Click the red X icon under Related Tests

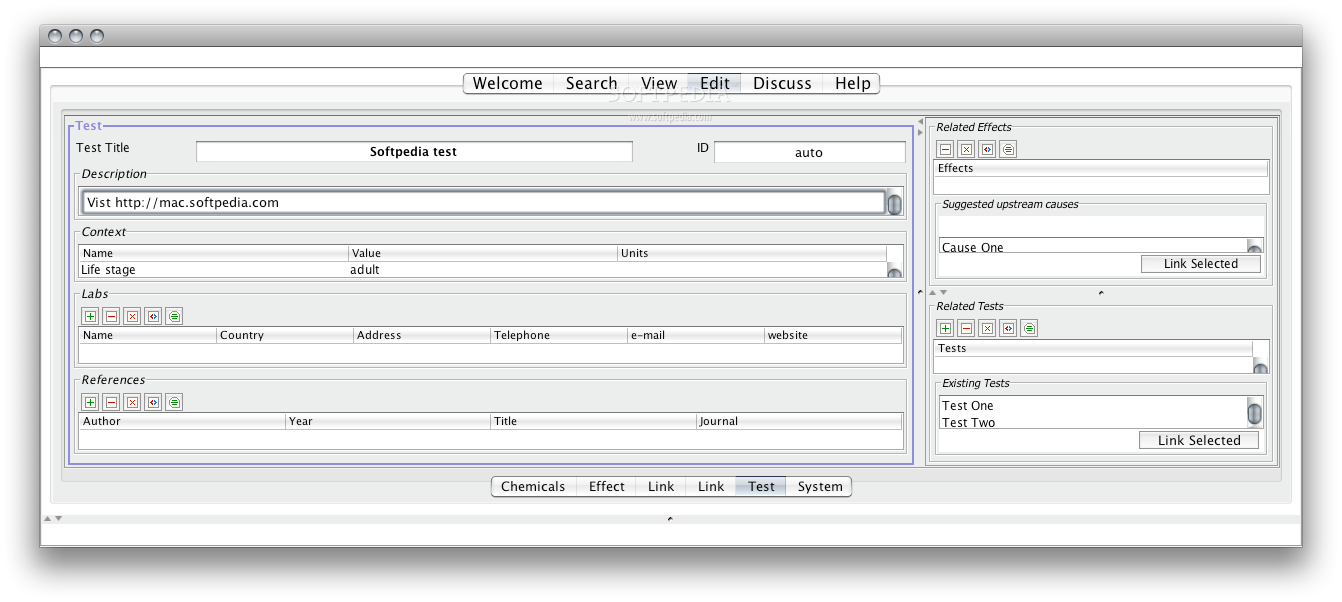pyautogui.click(x=987, y=328)
